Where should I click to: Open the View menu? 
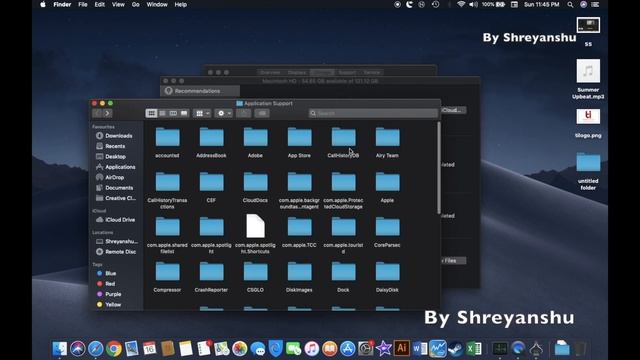pos(118,4)
